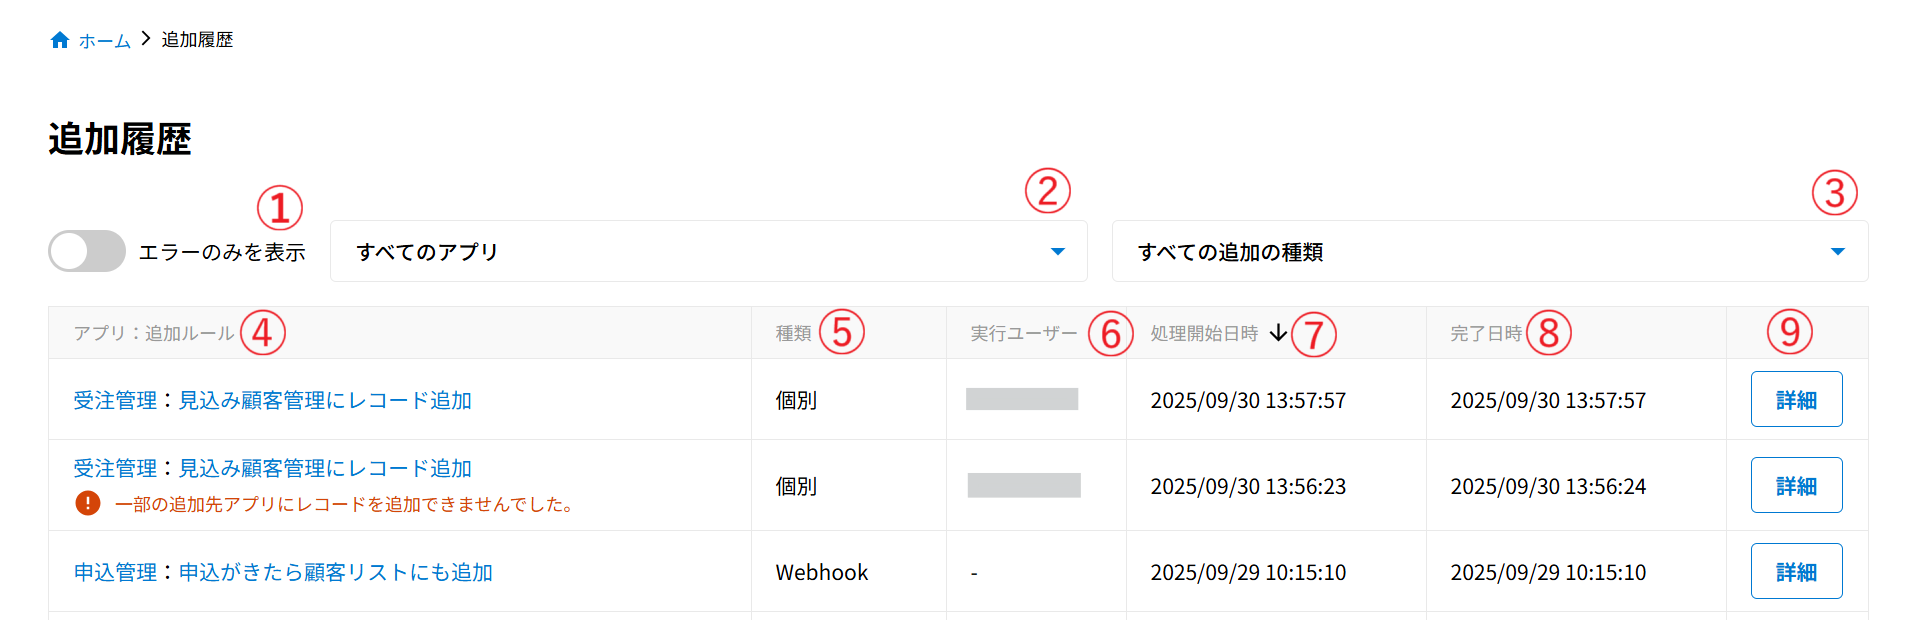1913x620 pixels.
Task: Click the 実行ユーザー column header
Action: click(1024, 333)
